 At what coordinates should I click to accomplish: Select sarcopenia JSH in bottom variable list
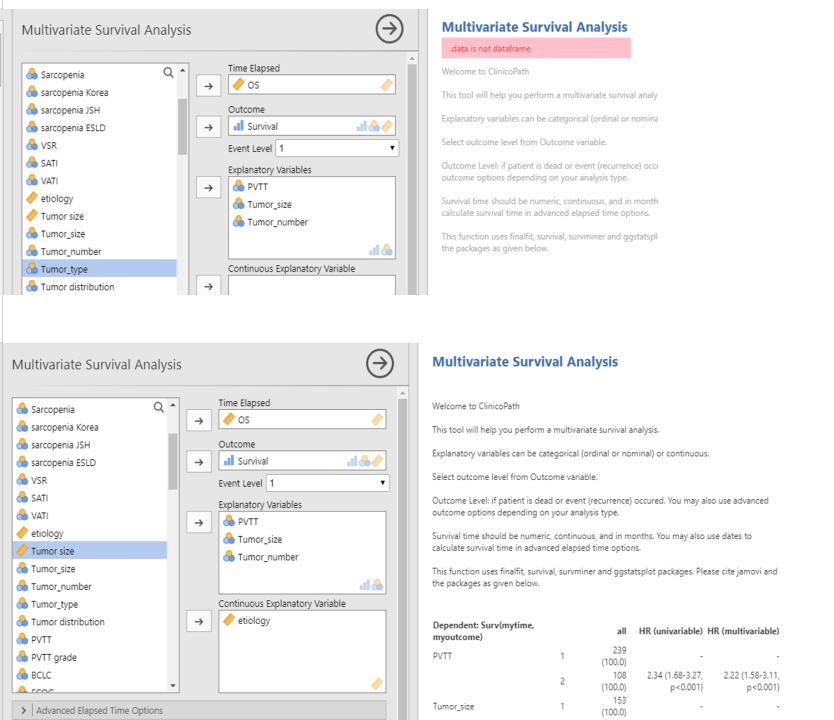pyautogui.click(x=90, y=445)
